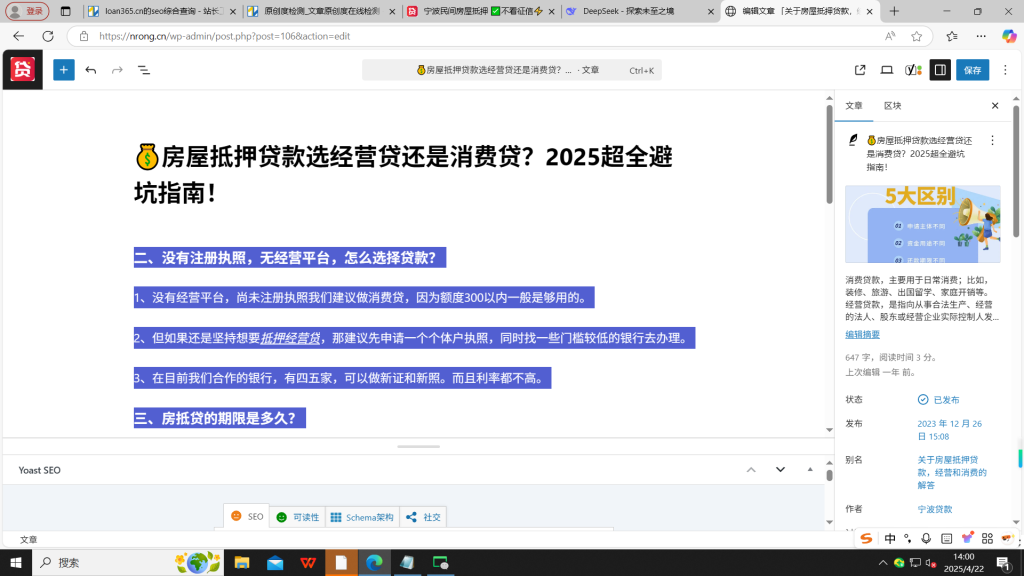This screenshot has height=576, width=1024.
Task: Open the Yoast SEO tab
Action: pos(247,517)
